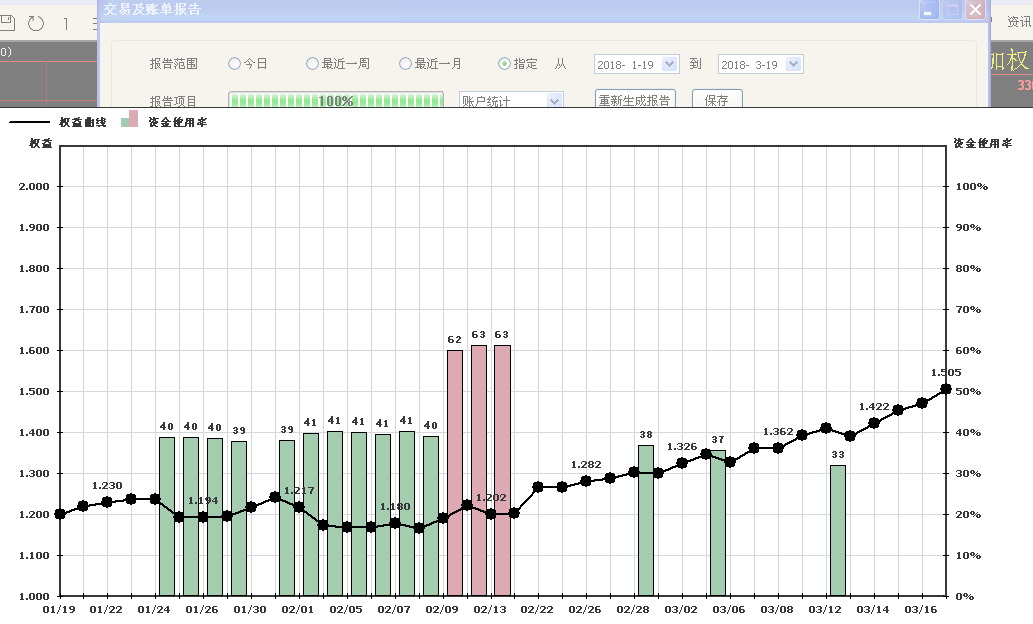1033x624 pixels.
Task: Open the end date 2018-3-19 dropdown
Action: [793, 64]
